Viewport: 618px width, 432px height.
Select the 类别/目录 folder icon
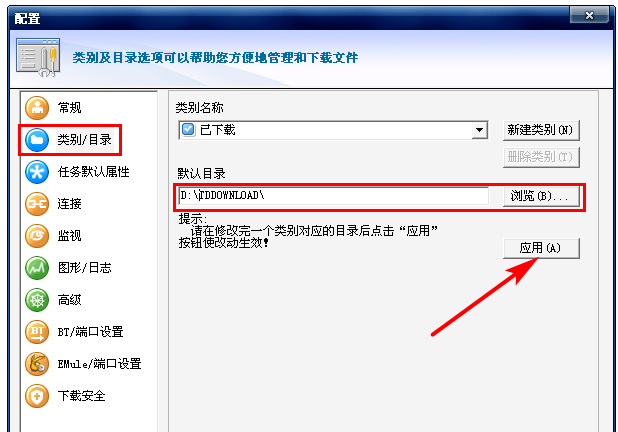(x=37, y=140)
